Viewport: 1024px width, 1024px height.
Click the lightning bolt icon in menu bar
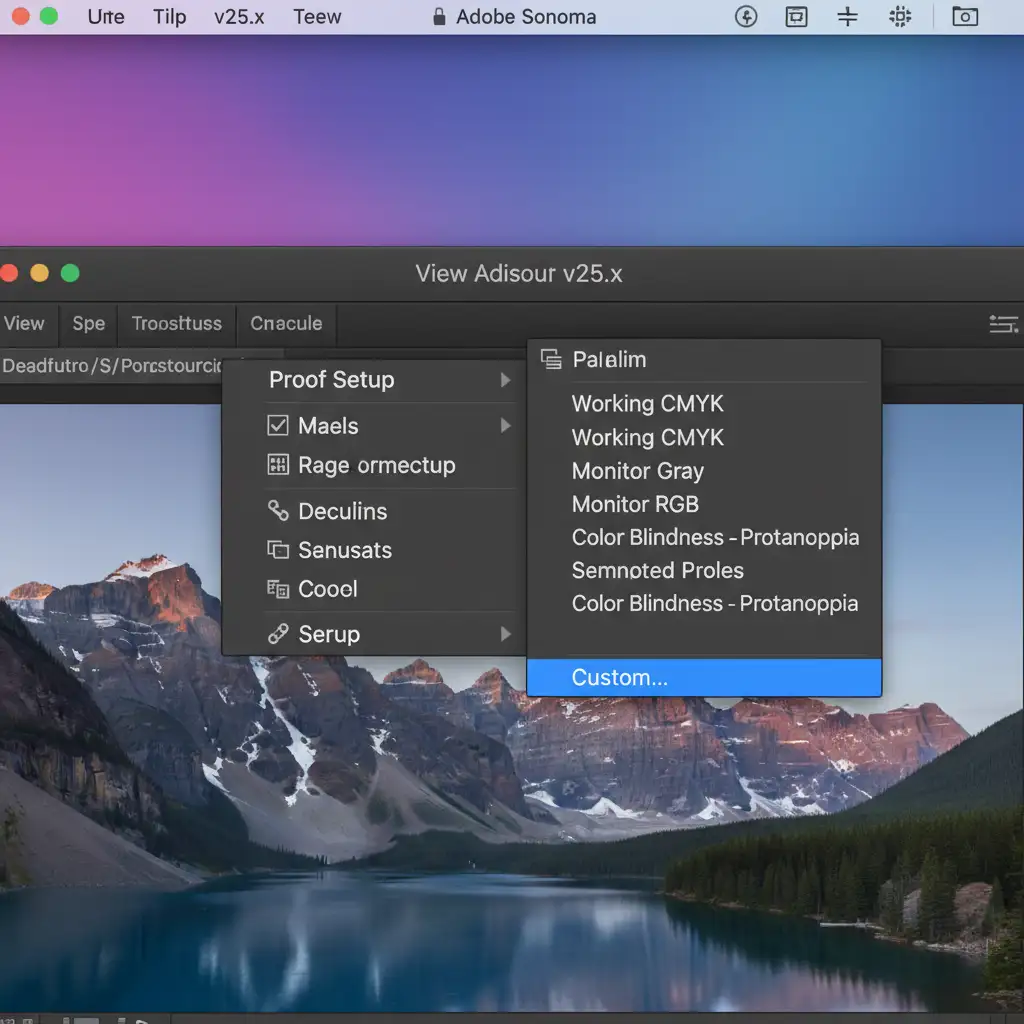click(746, 17)
